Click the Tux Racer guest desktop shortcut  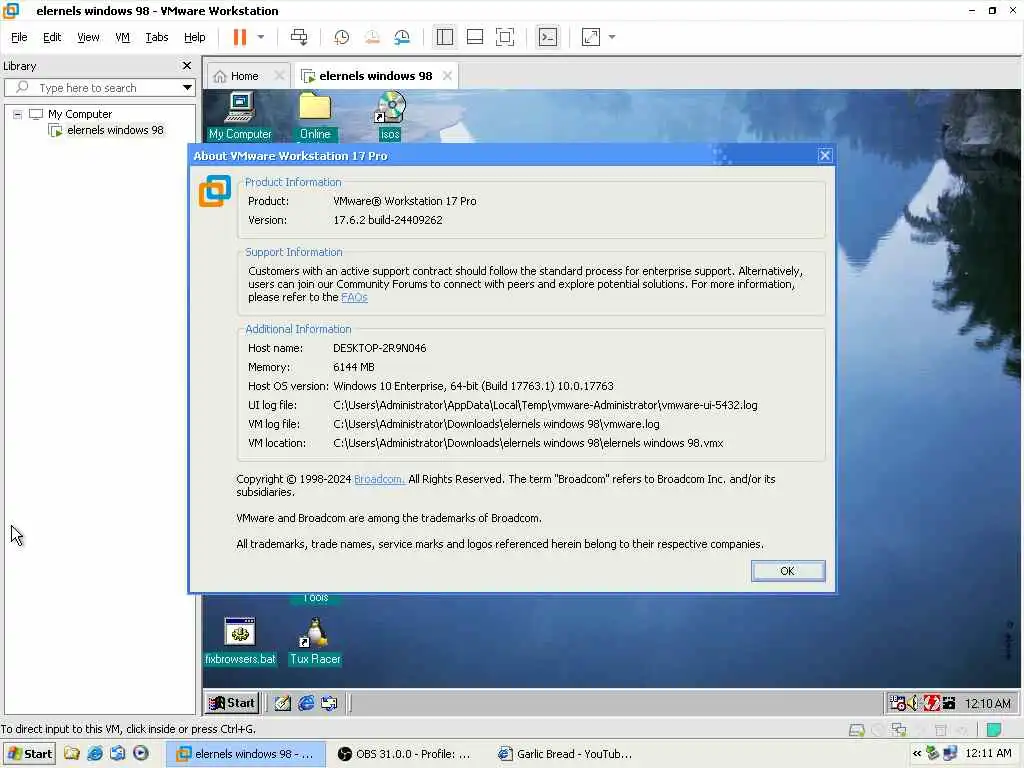pos(315,641)
